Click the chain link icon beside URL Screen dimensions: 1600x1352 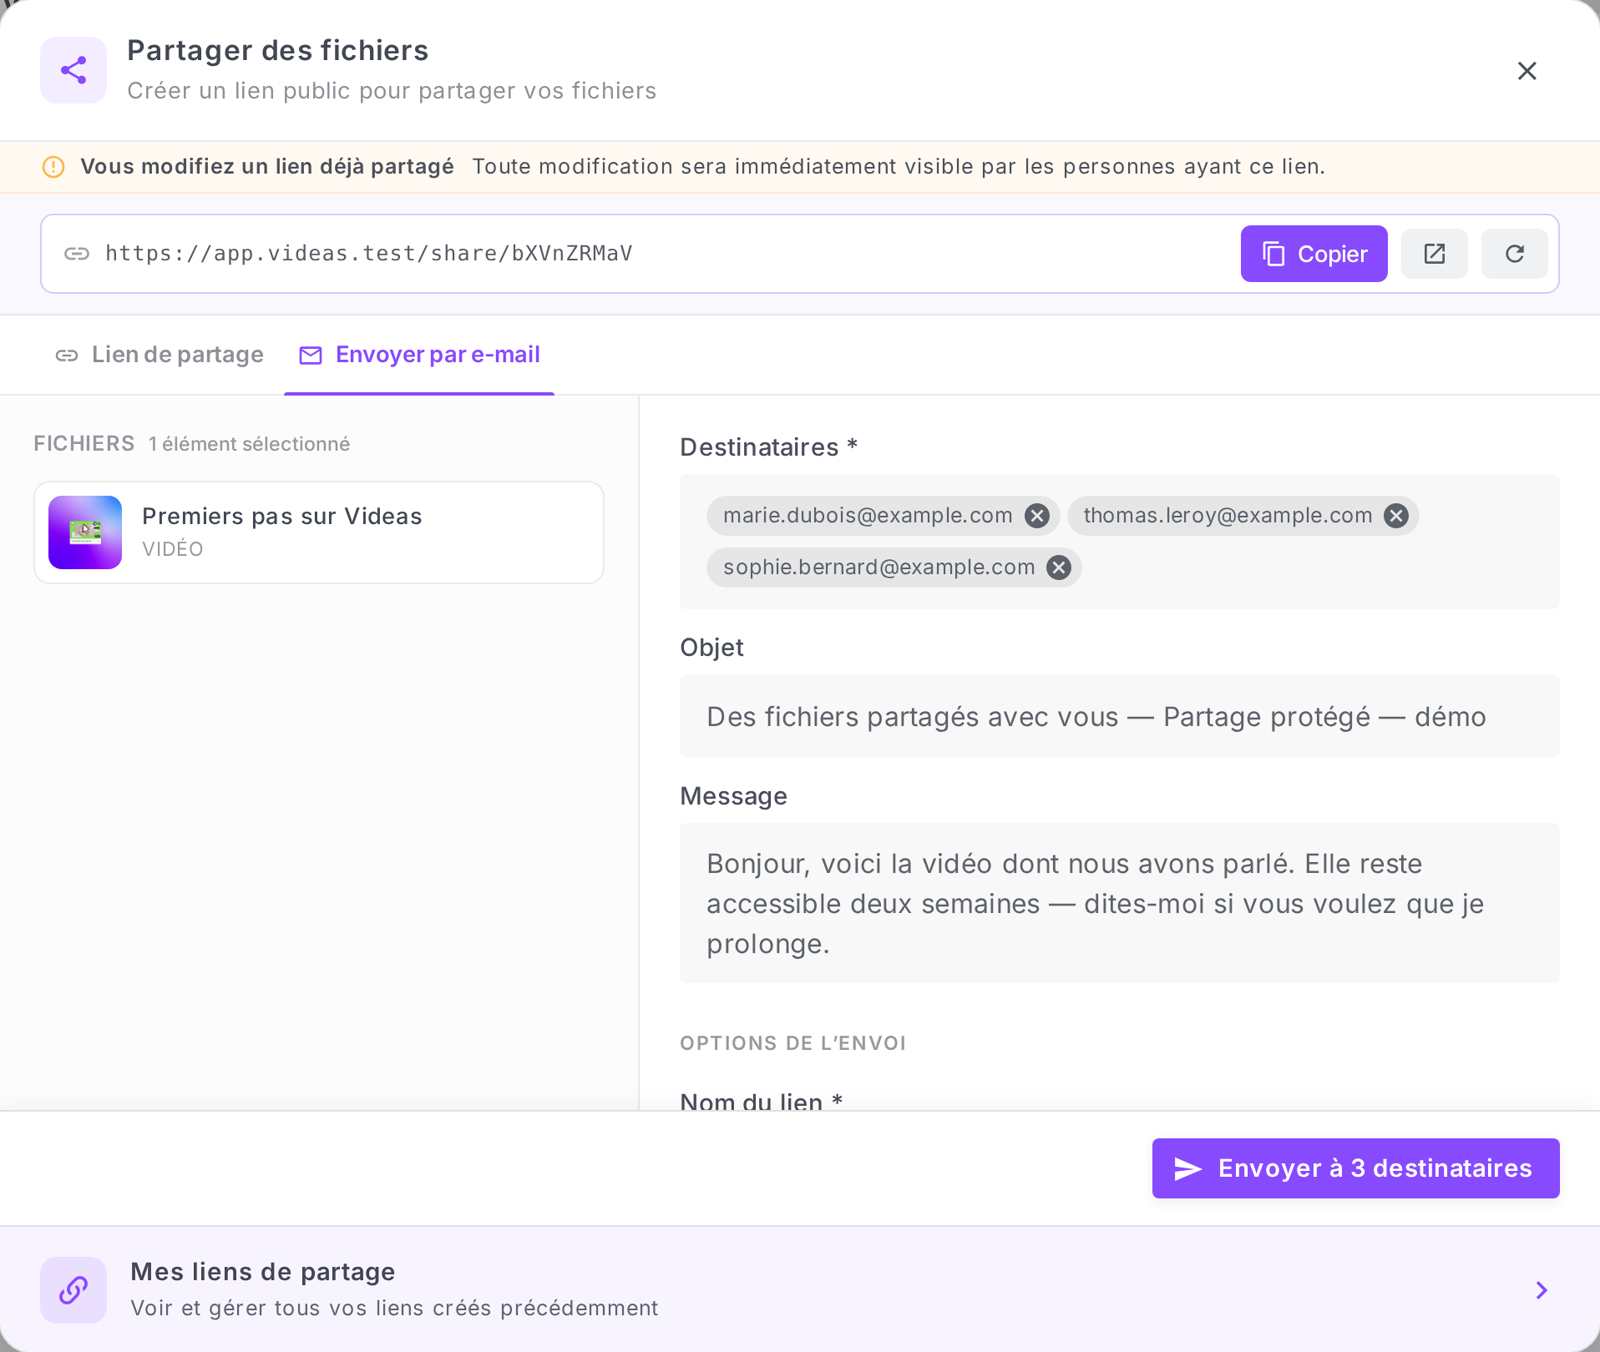point(77,254)
